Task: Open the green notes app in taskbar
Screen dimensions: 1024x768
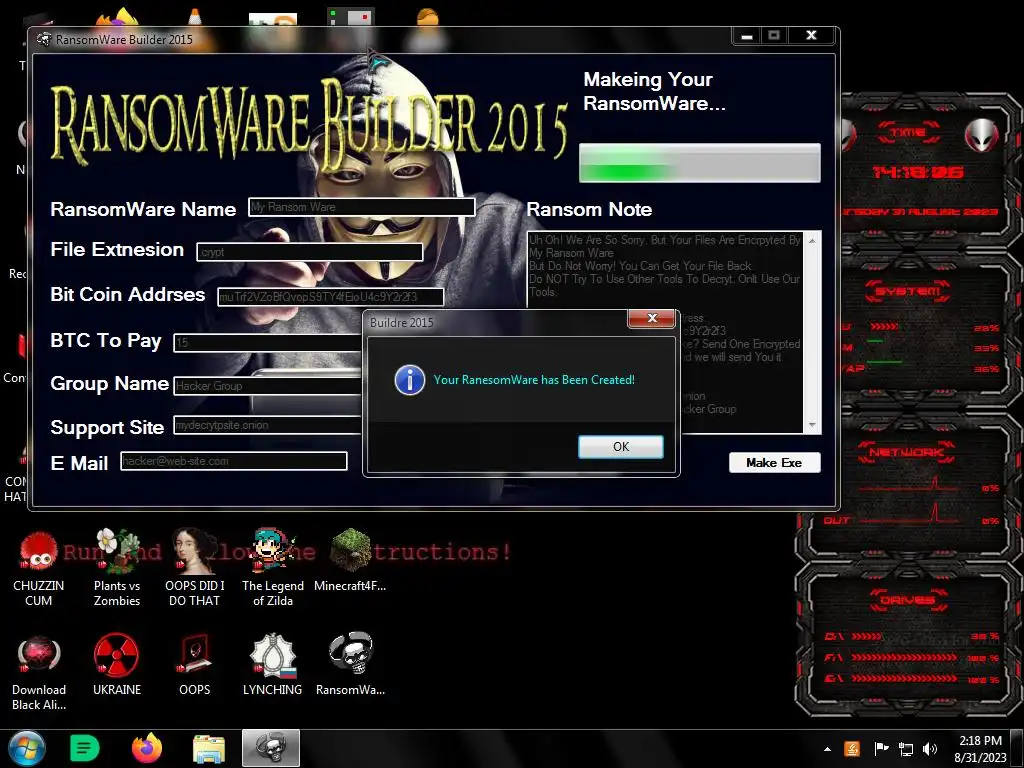Action: [84, 748]
